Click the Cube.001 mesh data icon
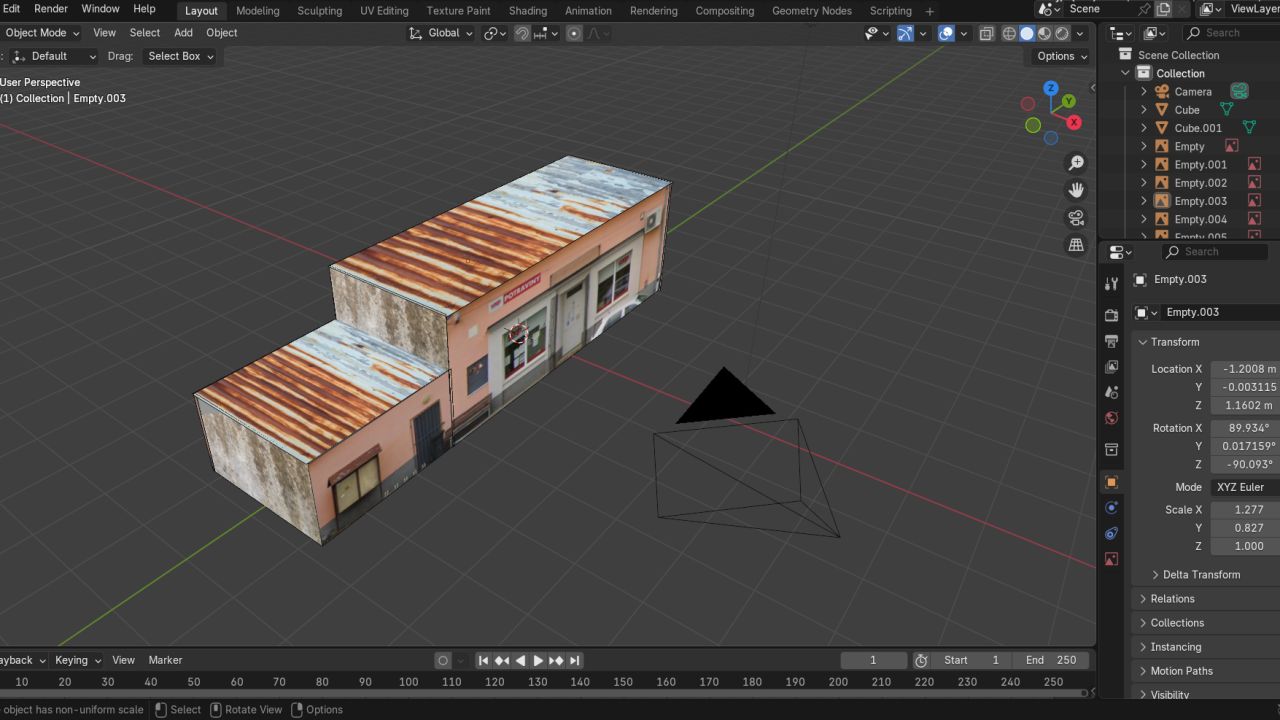 (1248, 127)
